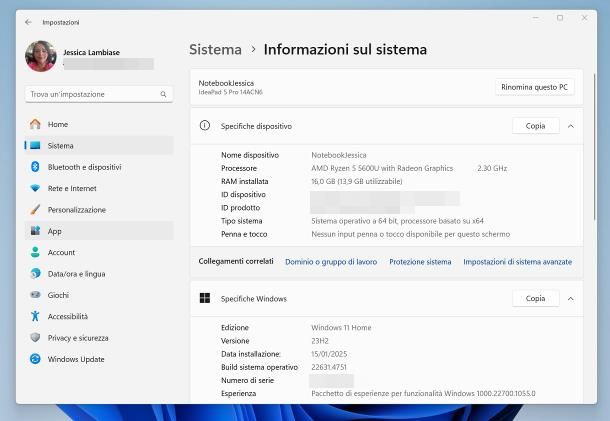Click Rinomina questo PC button
Image resolution: width=610 pixels, height=421 pixels.
click(535, 87)
